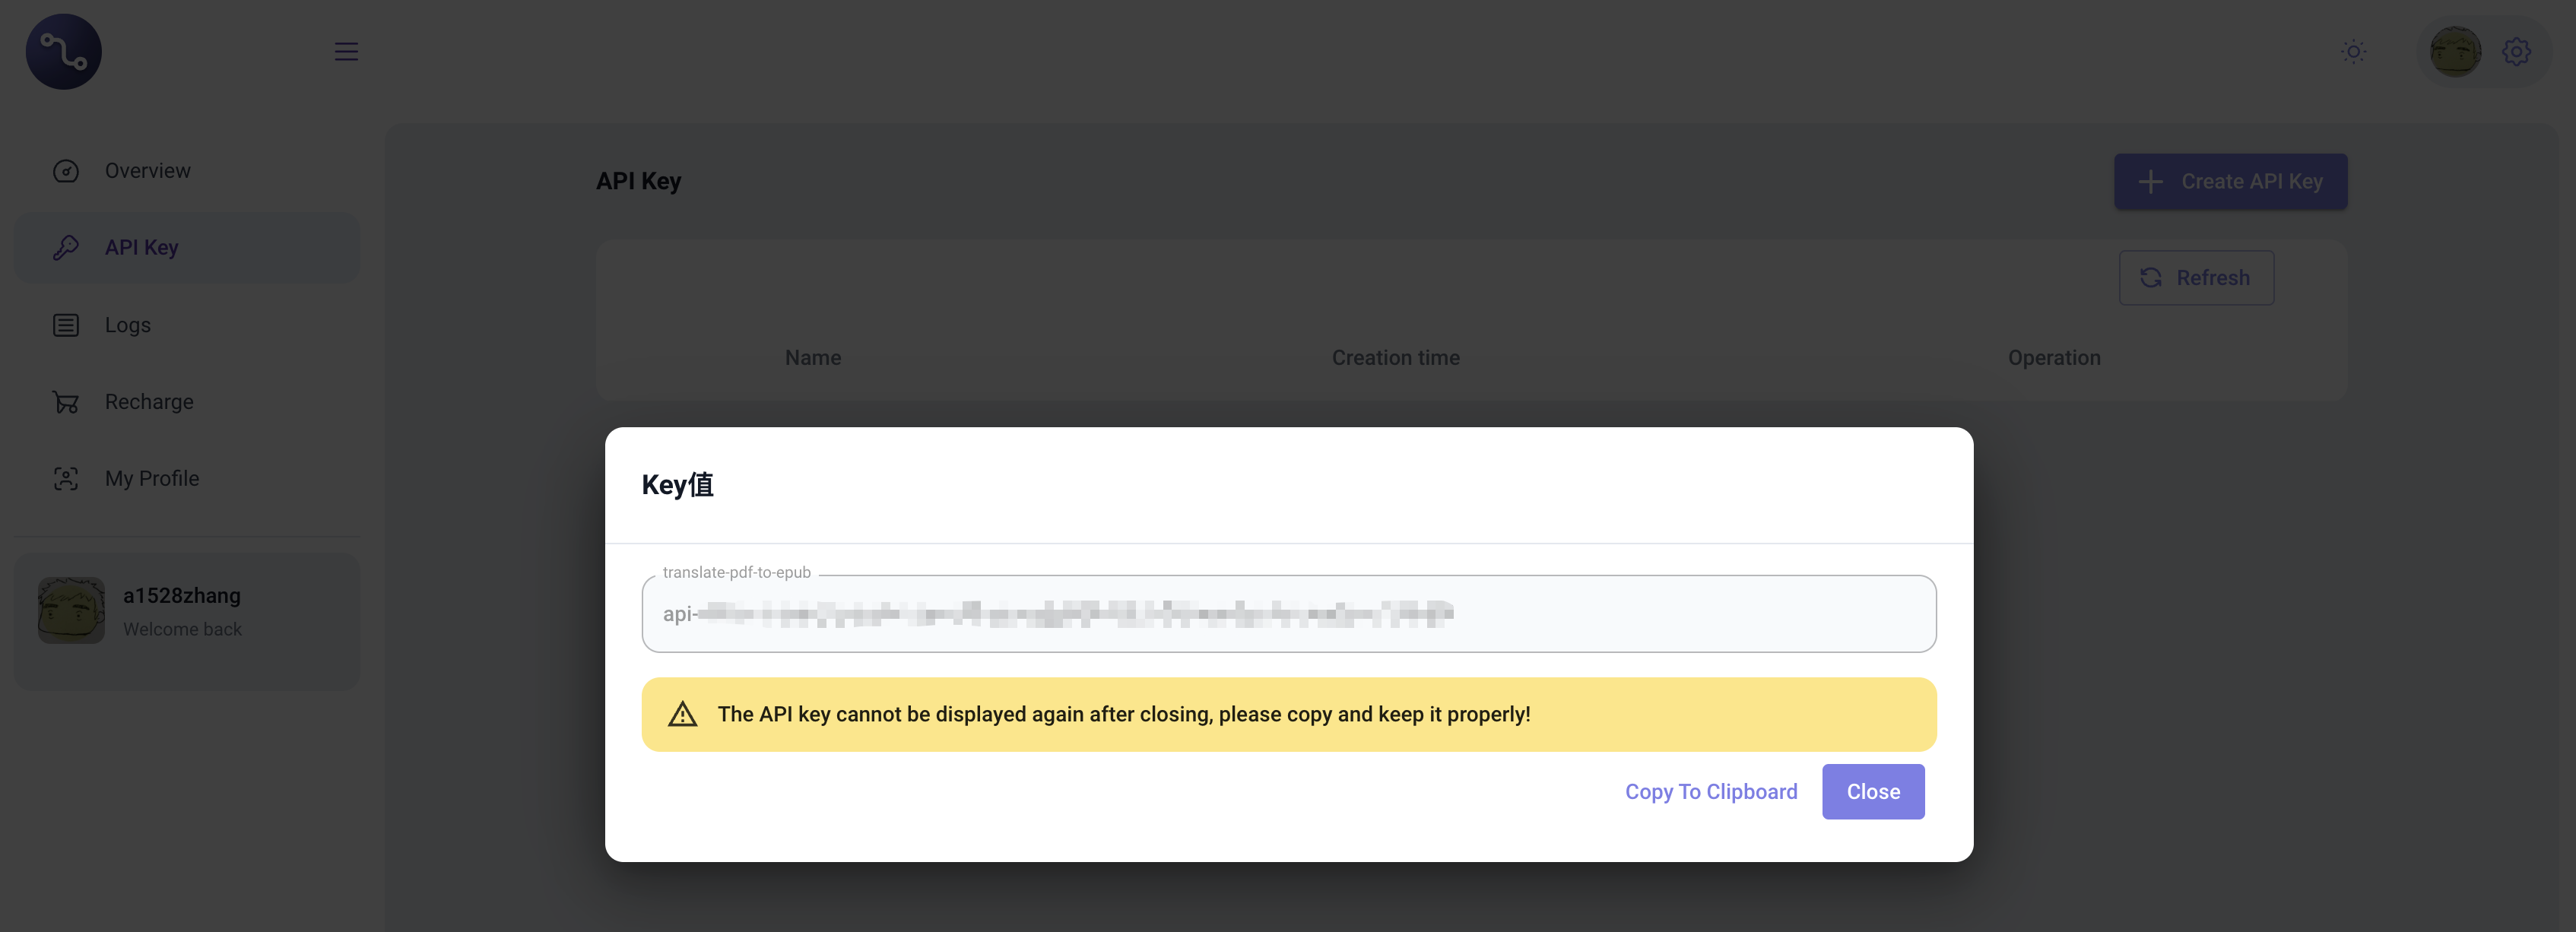The width and height of the screenshot is (2576, 932).
Task: Click the API Key key icon in sidebar
Action: [66, 248]
